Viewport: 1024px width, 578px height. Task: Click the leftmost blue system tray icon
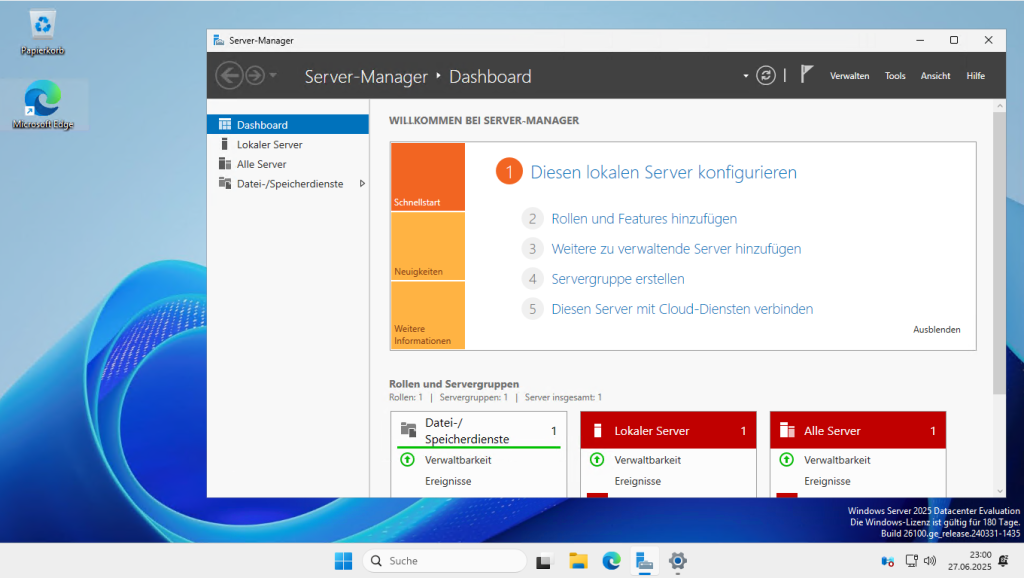pos(887,561)
